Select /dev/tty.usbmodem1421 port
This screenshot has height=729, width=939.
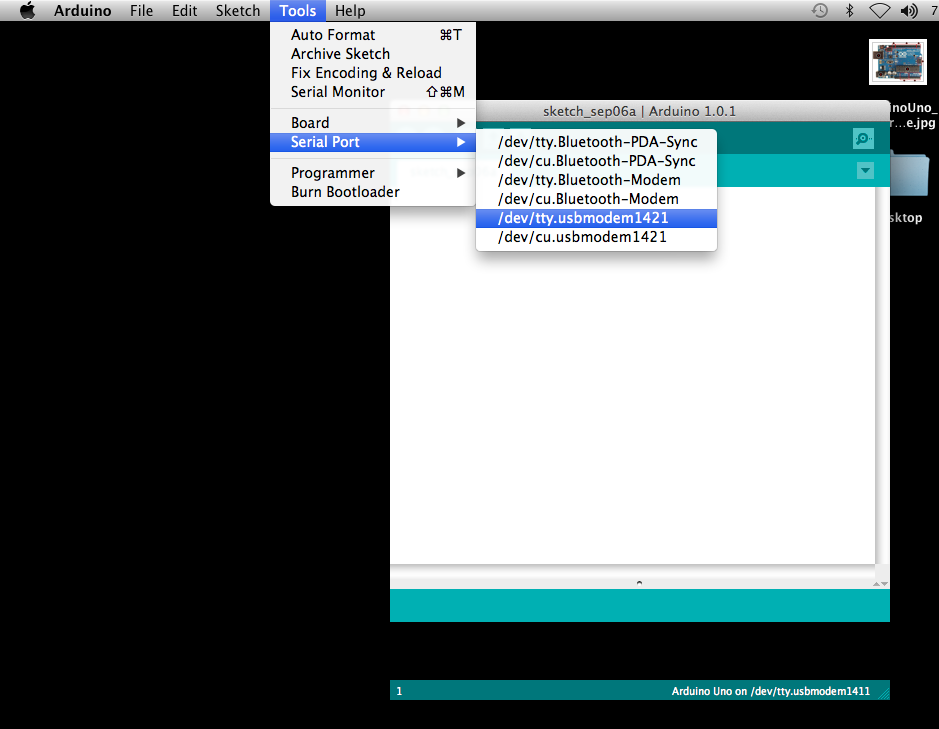[x=596, y=219]
